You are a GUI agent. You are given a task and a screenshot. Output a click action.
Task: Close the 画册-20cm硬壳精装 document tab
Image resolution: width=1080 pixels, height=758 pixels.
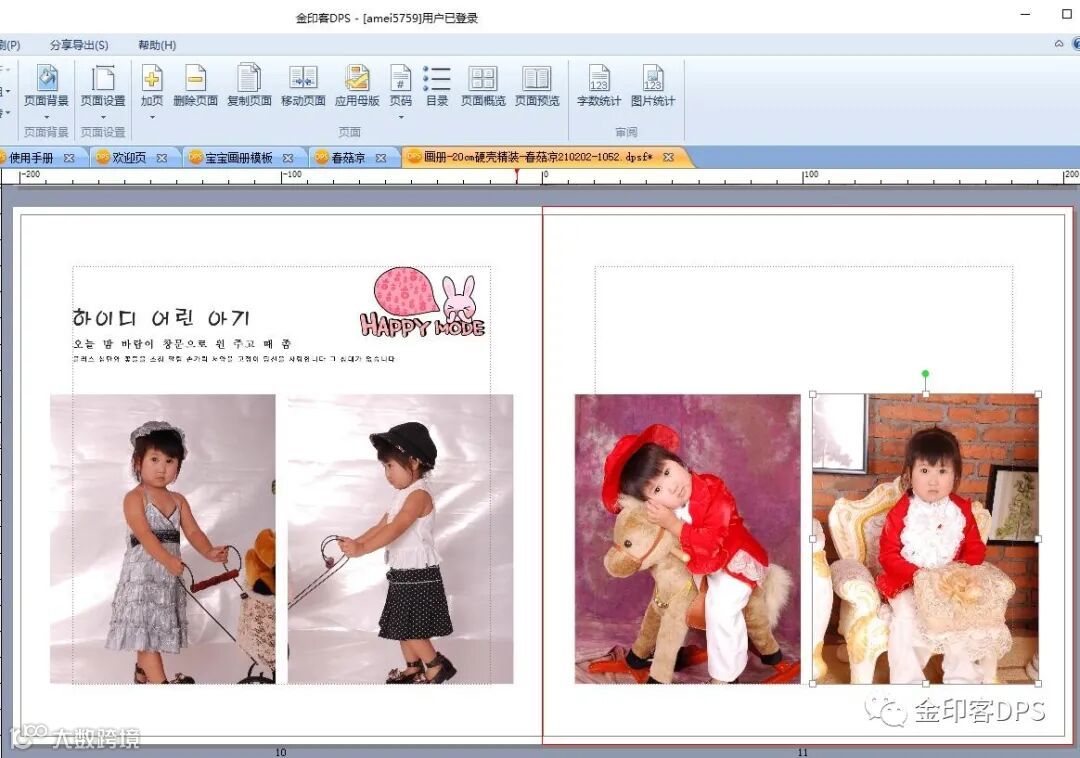point(668,157)
